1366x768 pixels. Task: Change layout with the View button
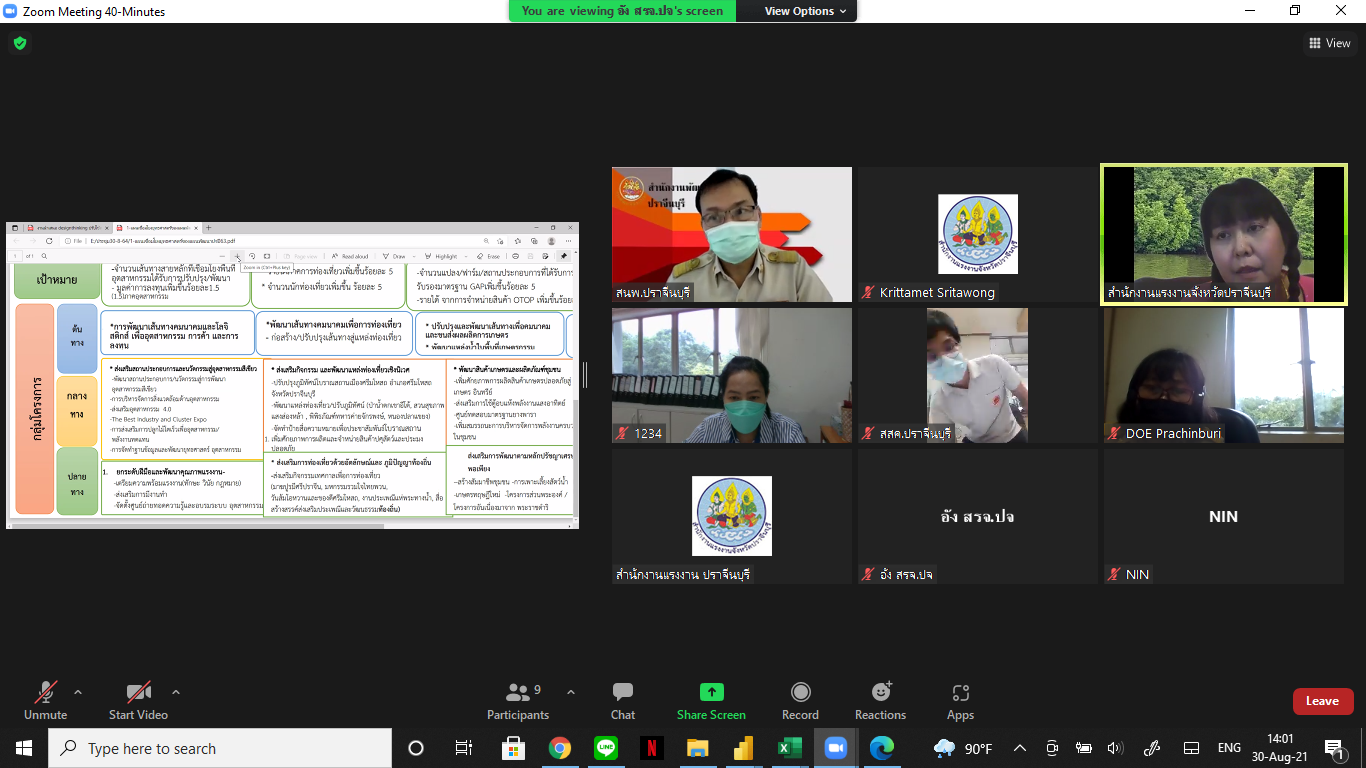tap(1329, 43)
